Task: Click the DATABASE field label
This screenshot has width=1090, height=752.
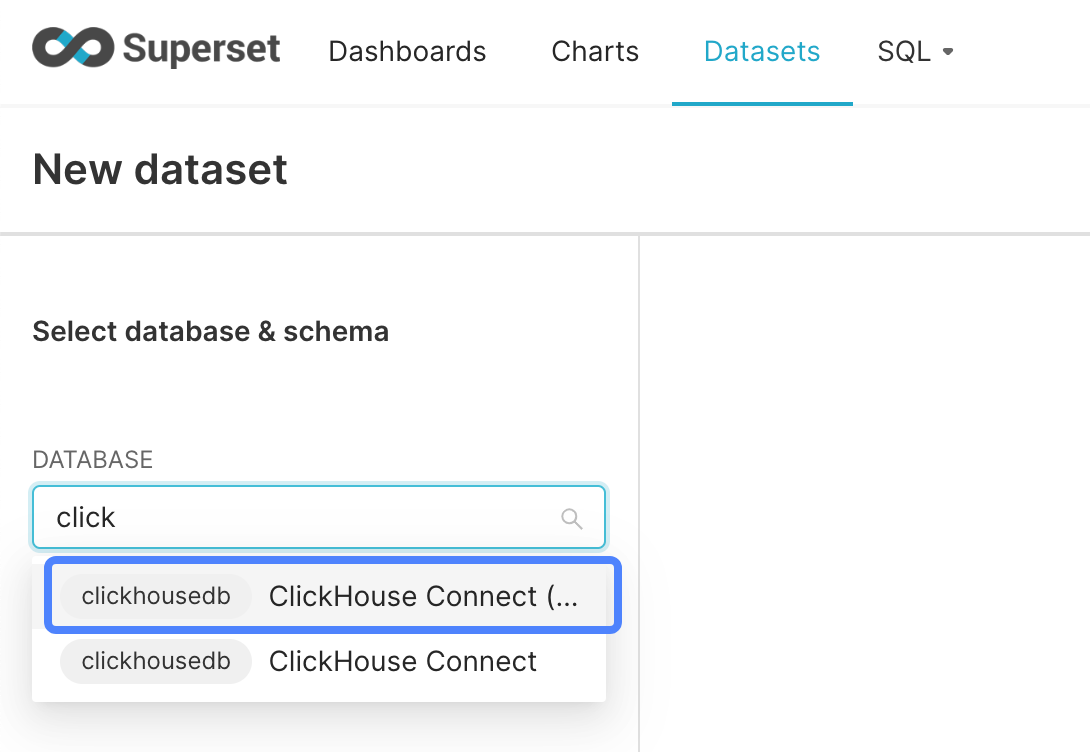Action: (92, 459)
